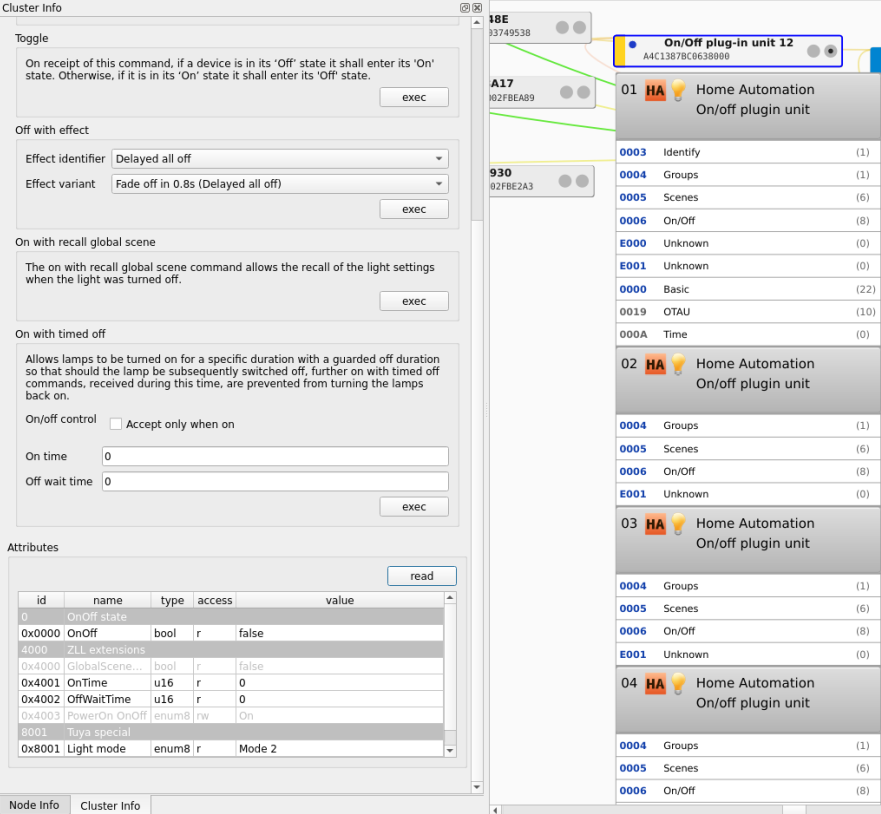Screen dimensions: 881x814
Task: Select Unknown cluster E000 on endpoint 01
Action: tap(747, 243)
